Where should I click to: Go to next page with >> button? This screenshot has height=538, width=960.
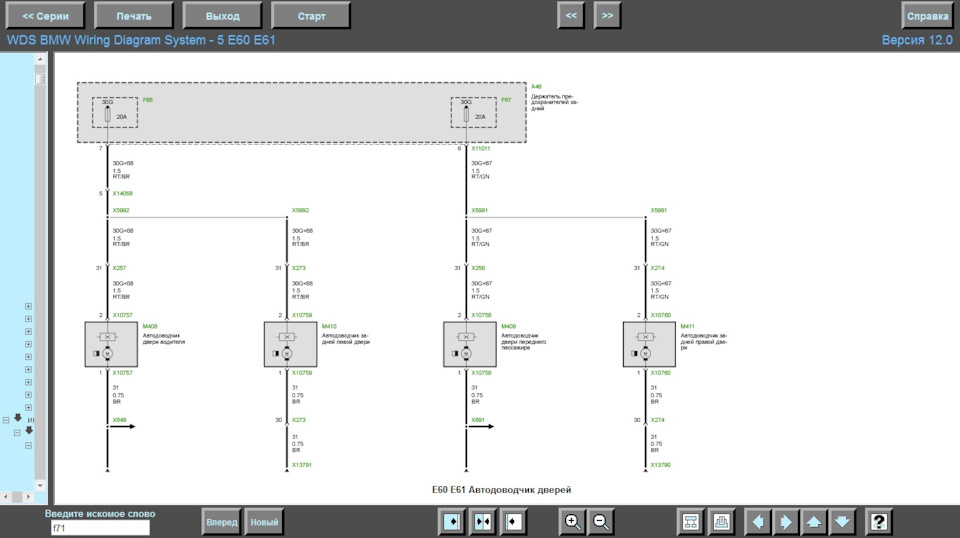[x=607, y=15]
